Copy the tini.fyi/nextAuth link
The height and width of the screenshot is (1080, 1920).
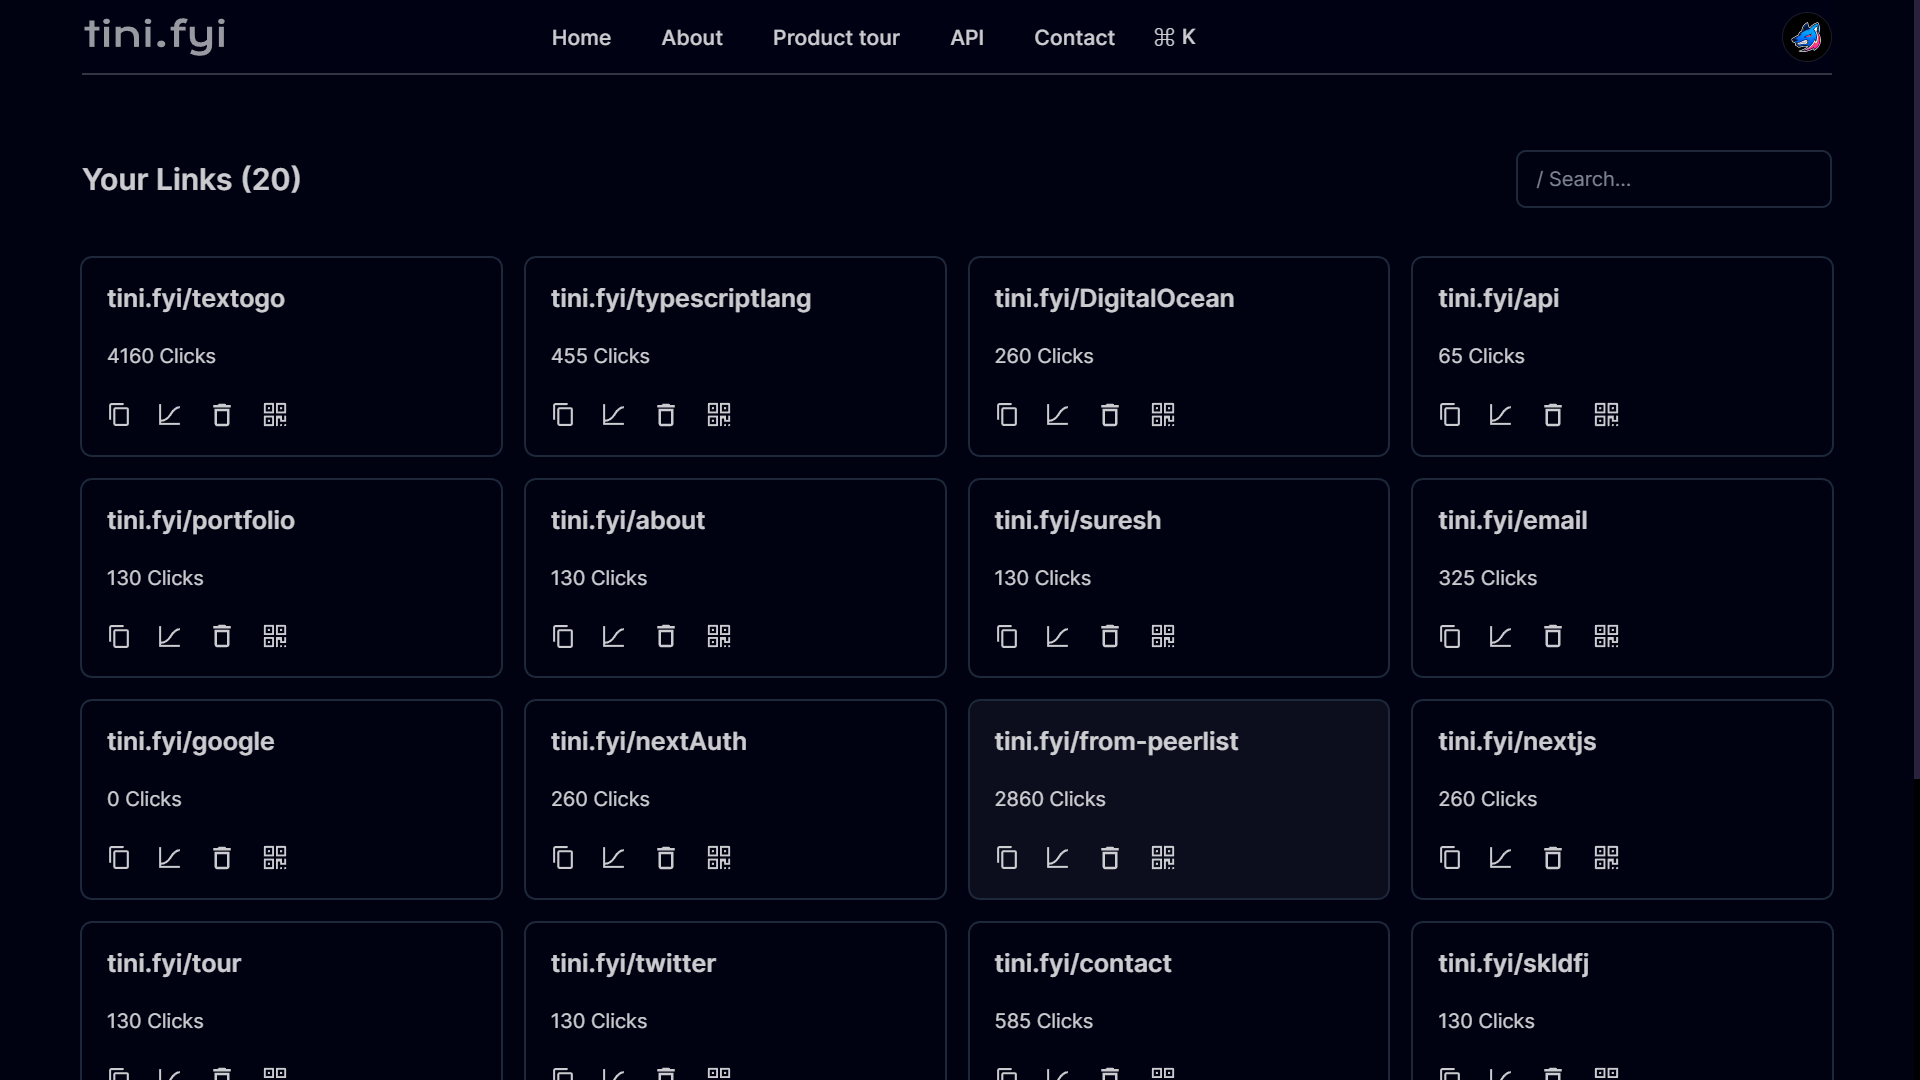pos(563,858)
